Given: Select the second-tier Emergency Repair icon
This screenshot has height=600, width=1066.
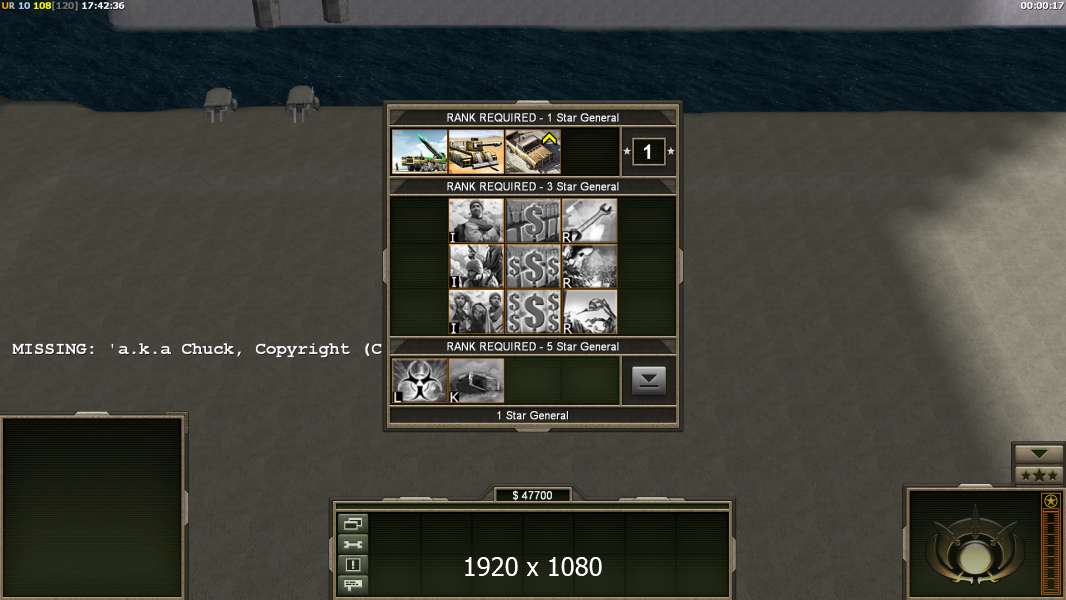Looking at the screenshot, I should (x=589, y=266).
